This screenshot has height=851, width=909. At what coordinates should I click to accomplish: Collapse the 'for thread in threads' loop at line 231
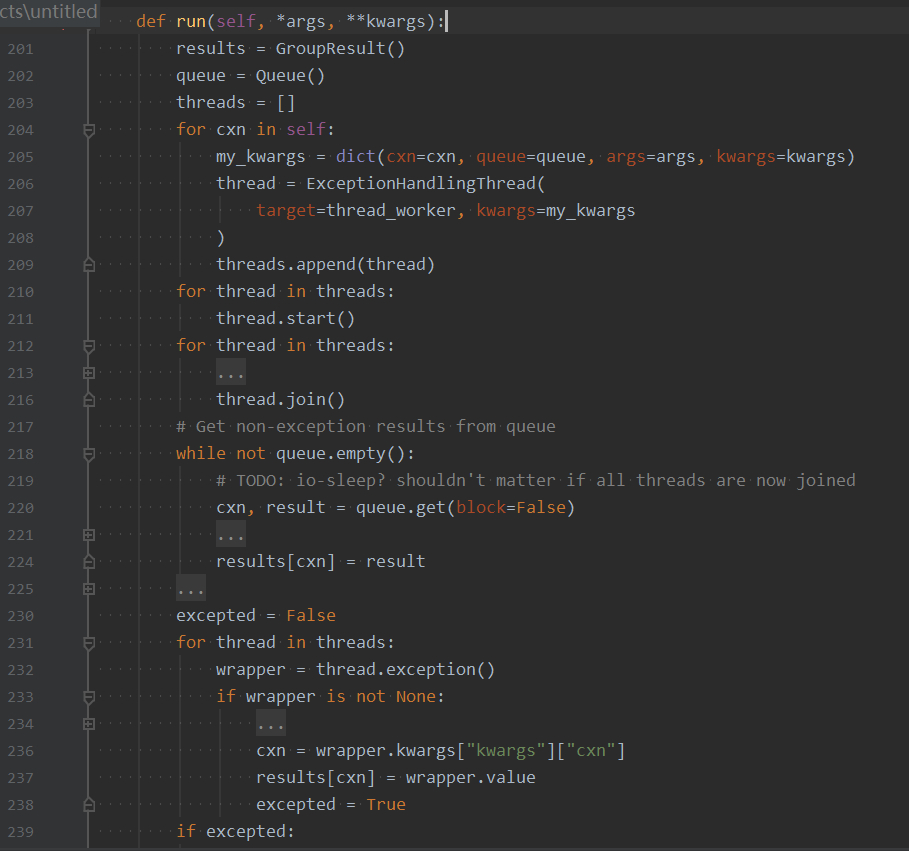[x=89, y=643]
